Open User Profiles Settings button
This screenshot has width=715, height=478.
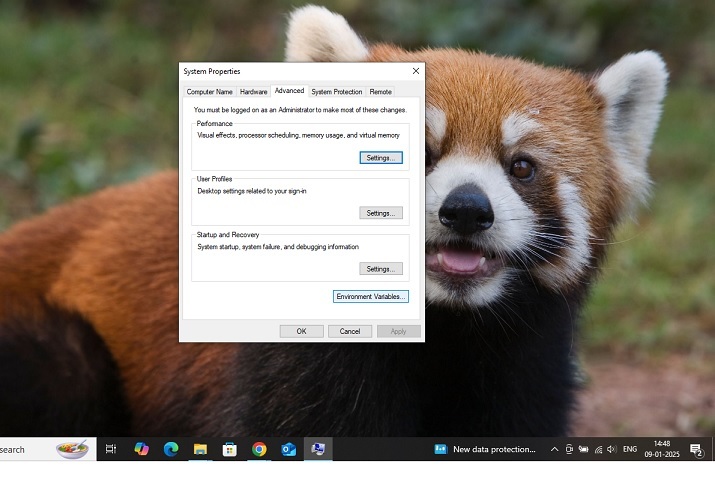[381, 213]
